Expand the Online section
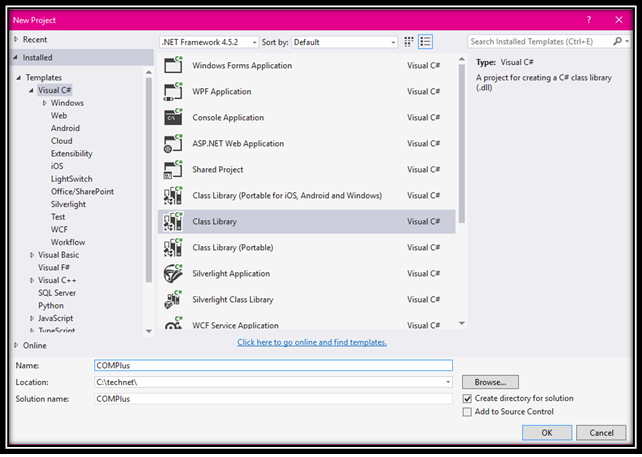The height and width of the screenshot is (457, 642). click(x=16, y=345)
